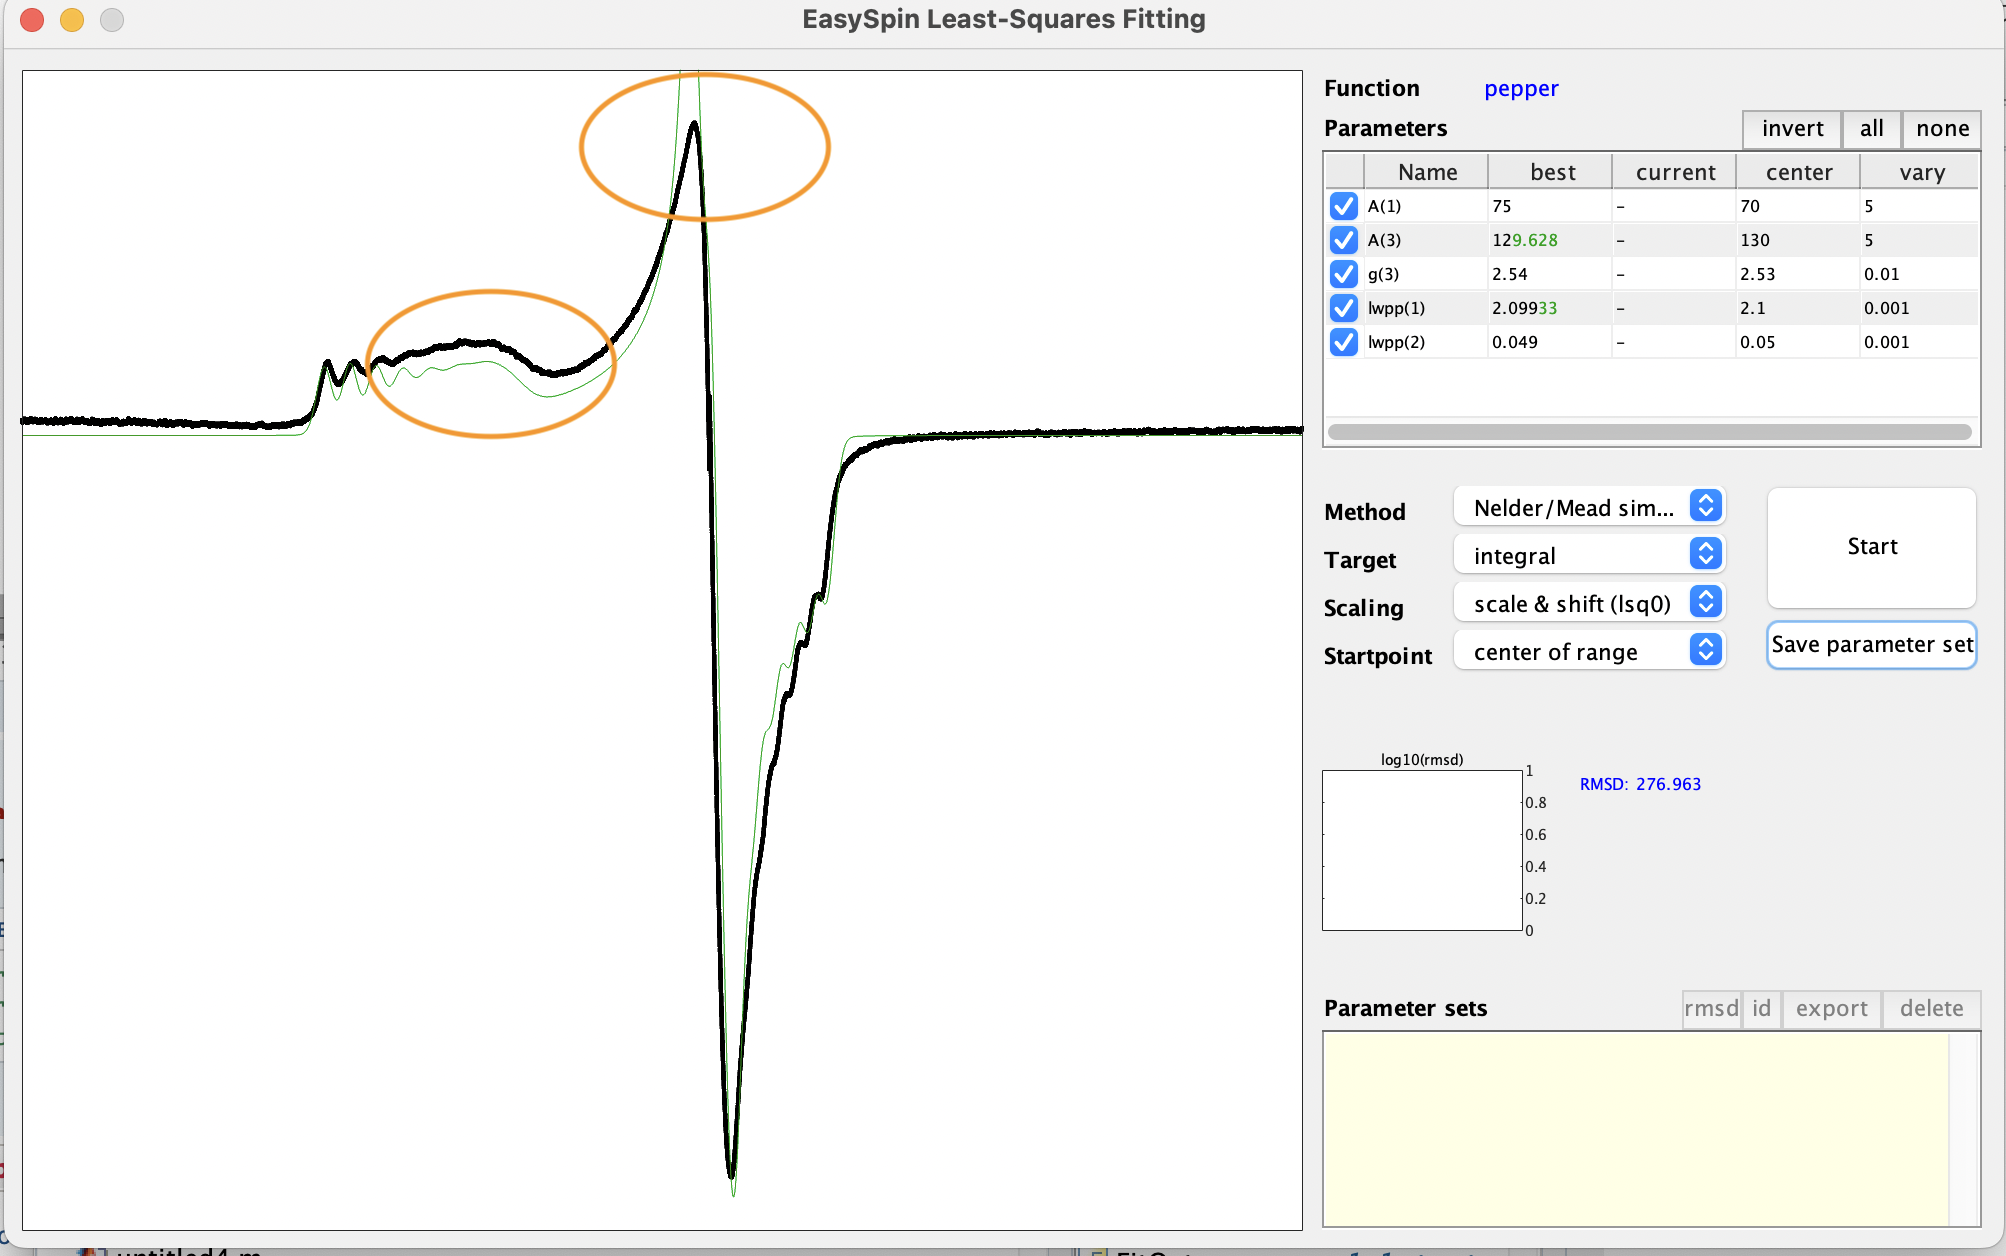Screen dimensions: 2006x1256
Task: Click the all parameters select icon
Action: click(1871, 129)
